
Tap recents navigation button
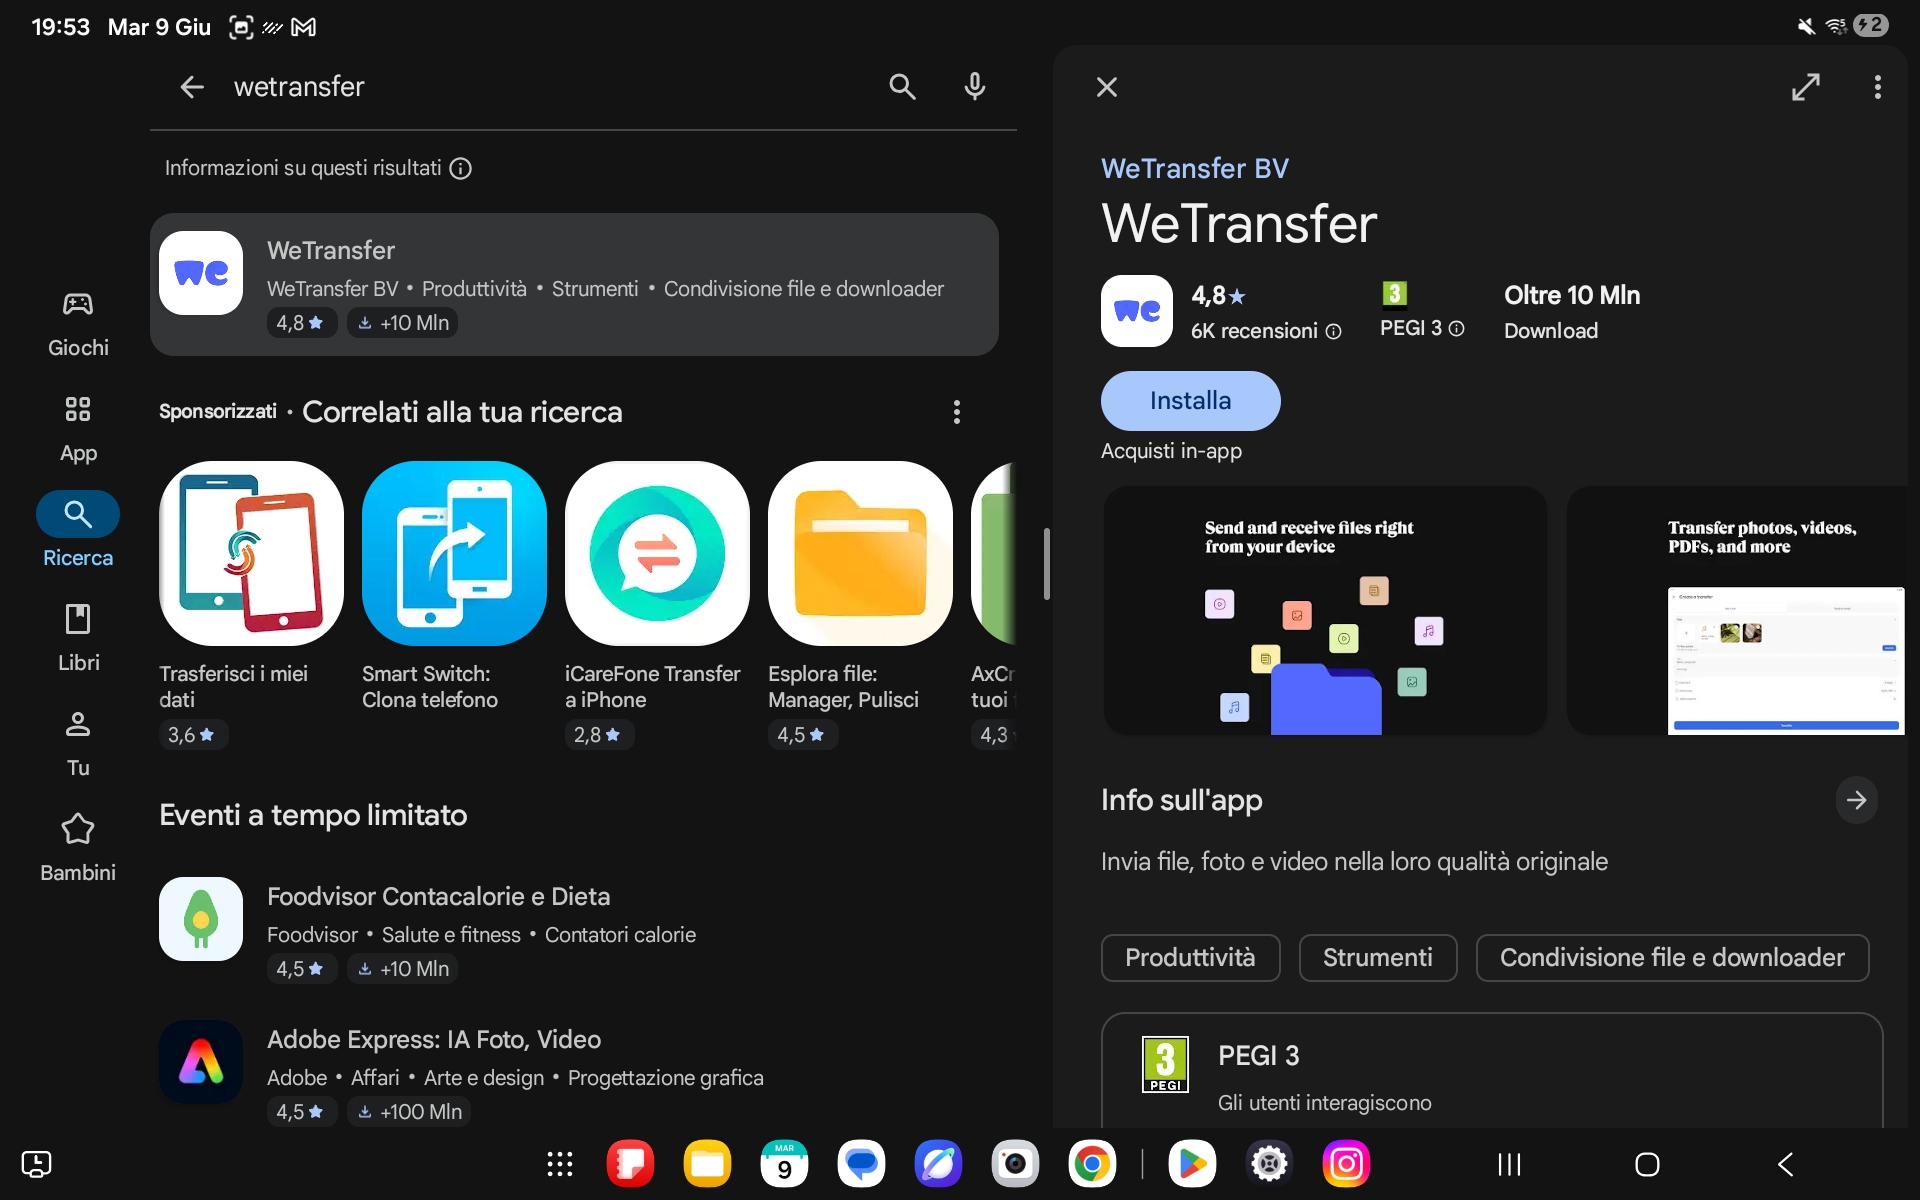click(1509, 1164)
